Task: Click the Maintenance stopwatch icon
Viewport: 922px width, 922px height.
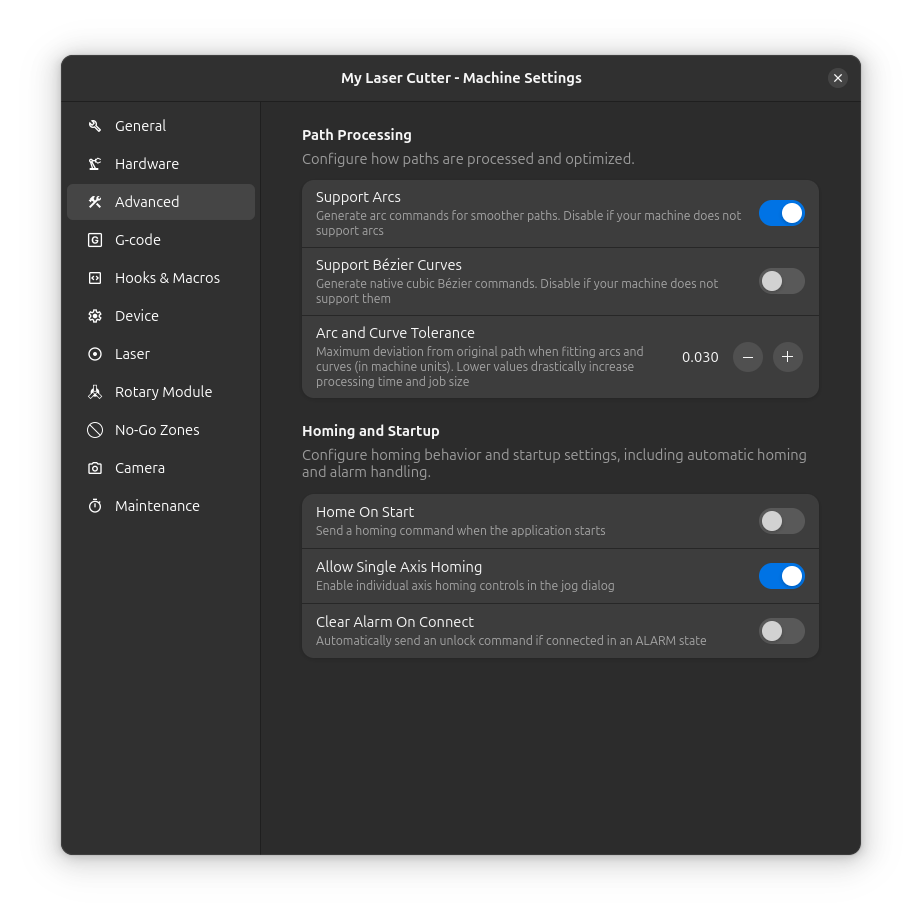Action: coord(95,506)
